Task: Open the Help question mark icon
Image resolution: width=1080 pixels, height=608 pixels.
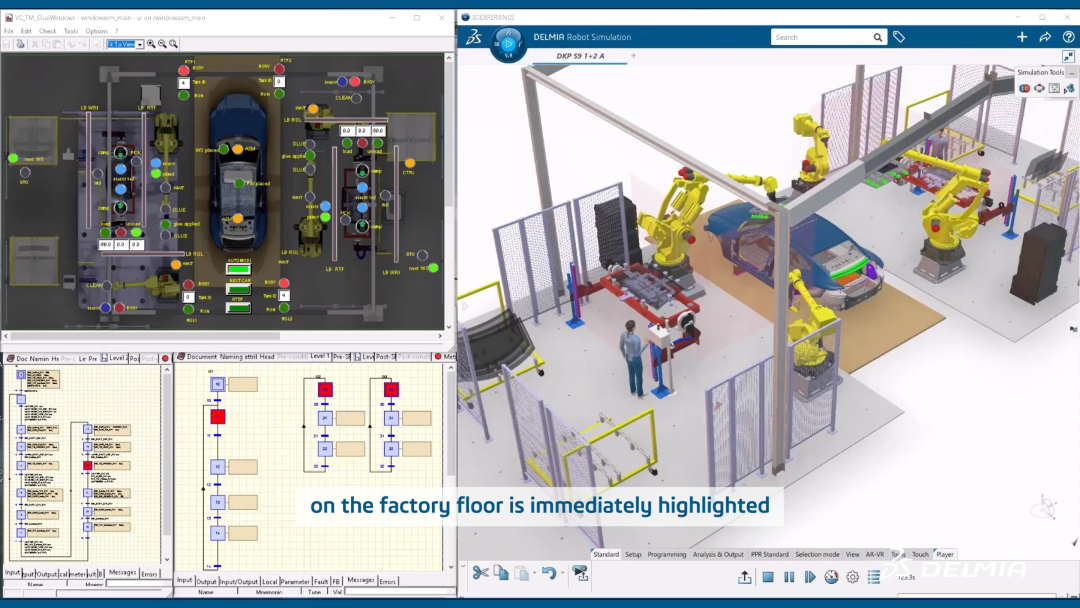Action: coord(1068,37)
